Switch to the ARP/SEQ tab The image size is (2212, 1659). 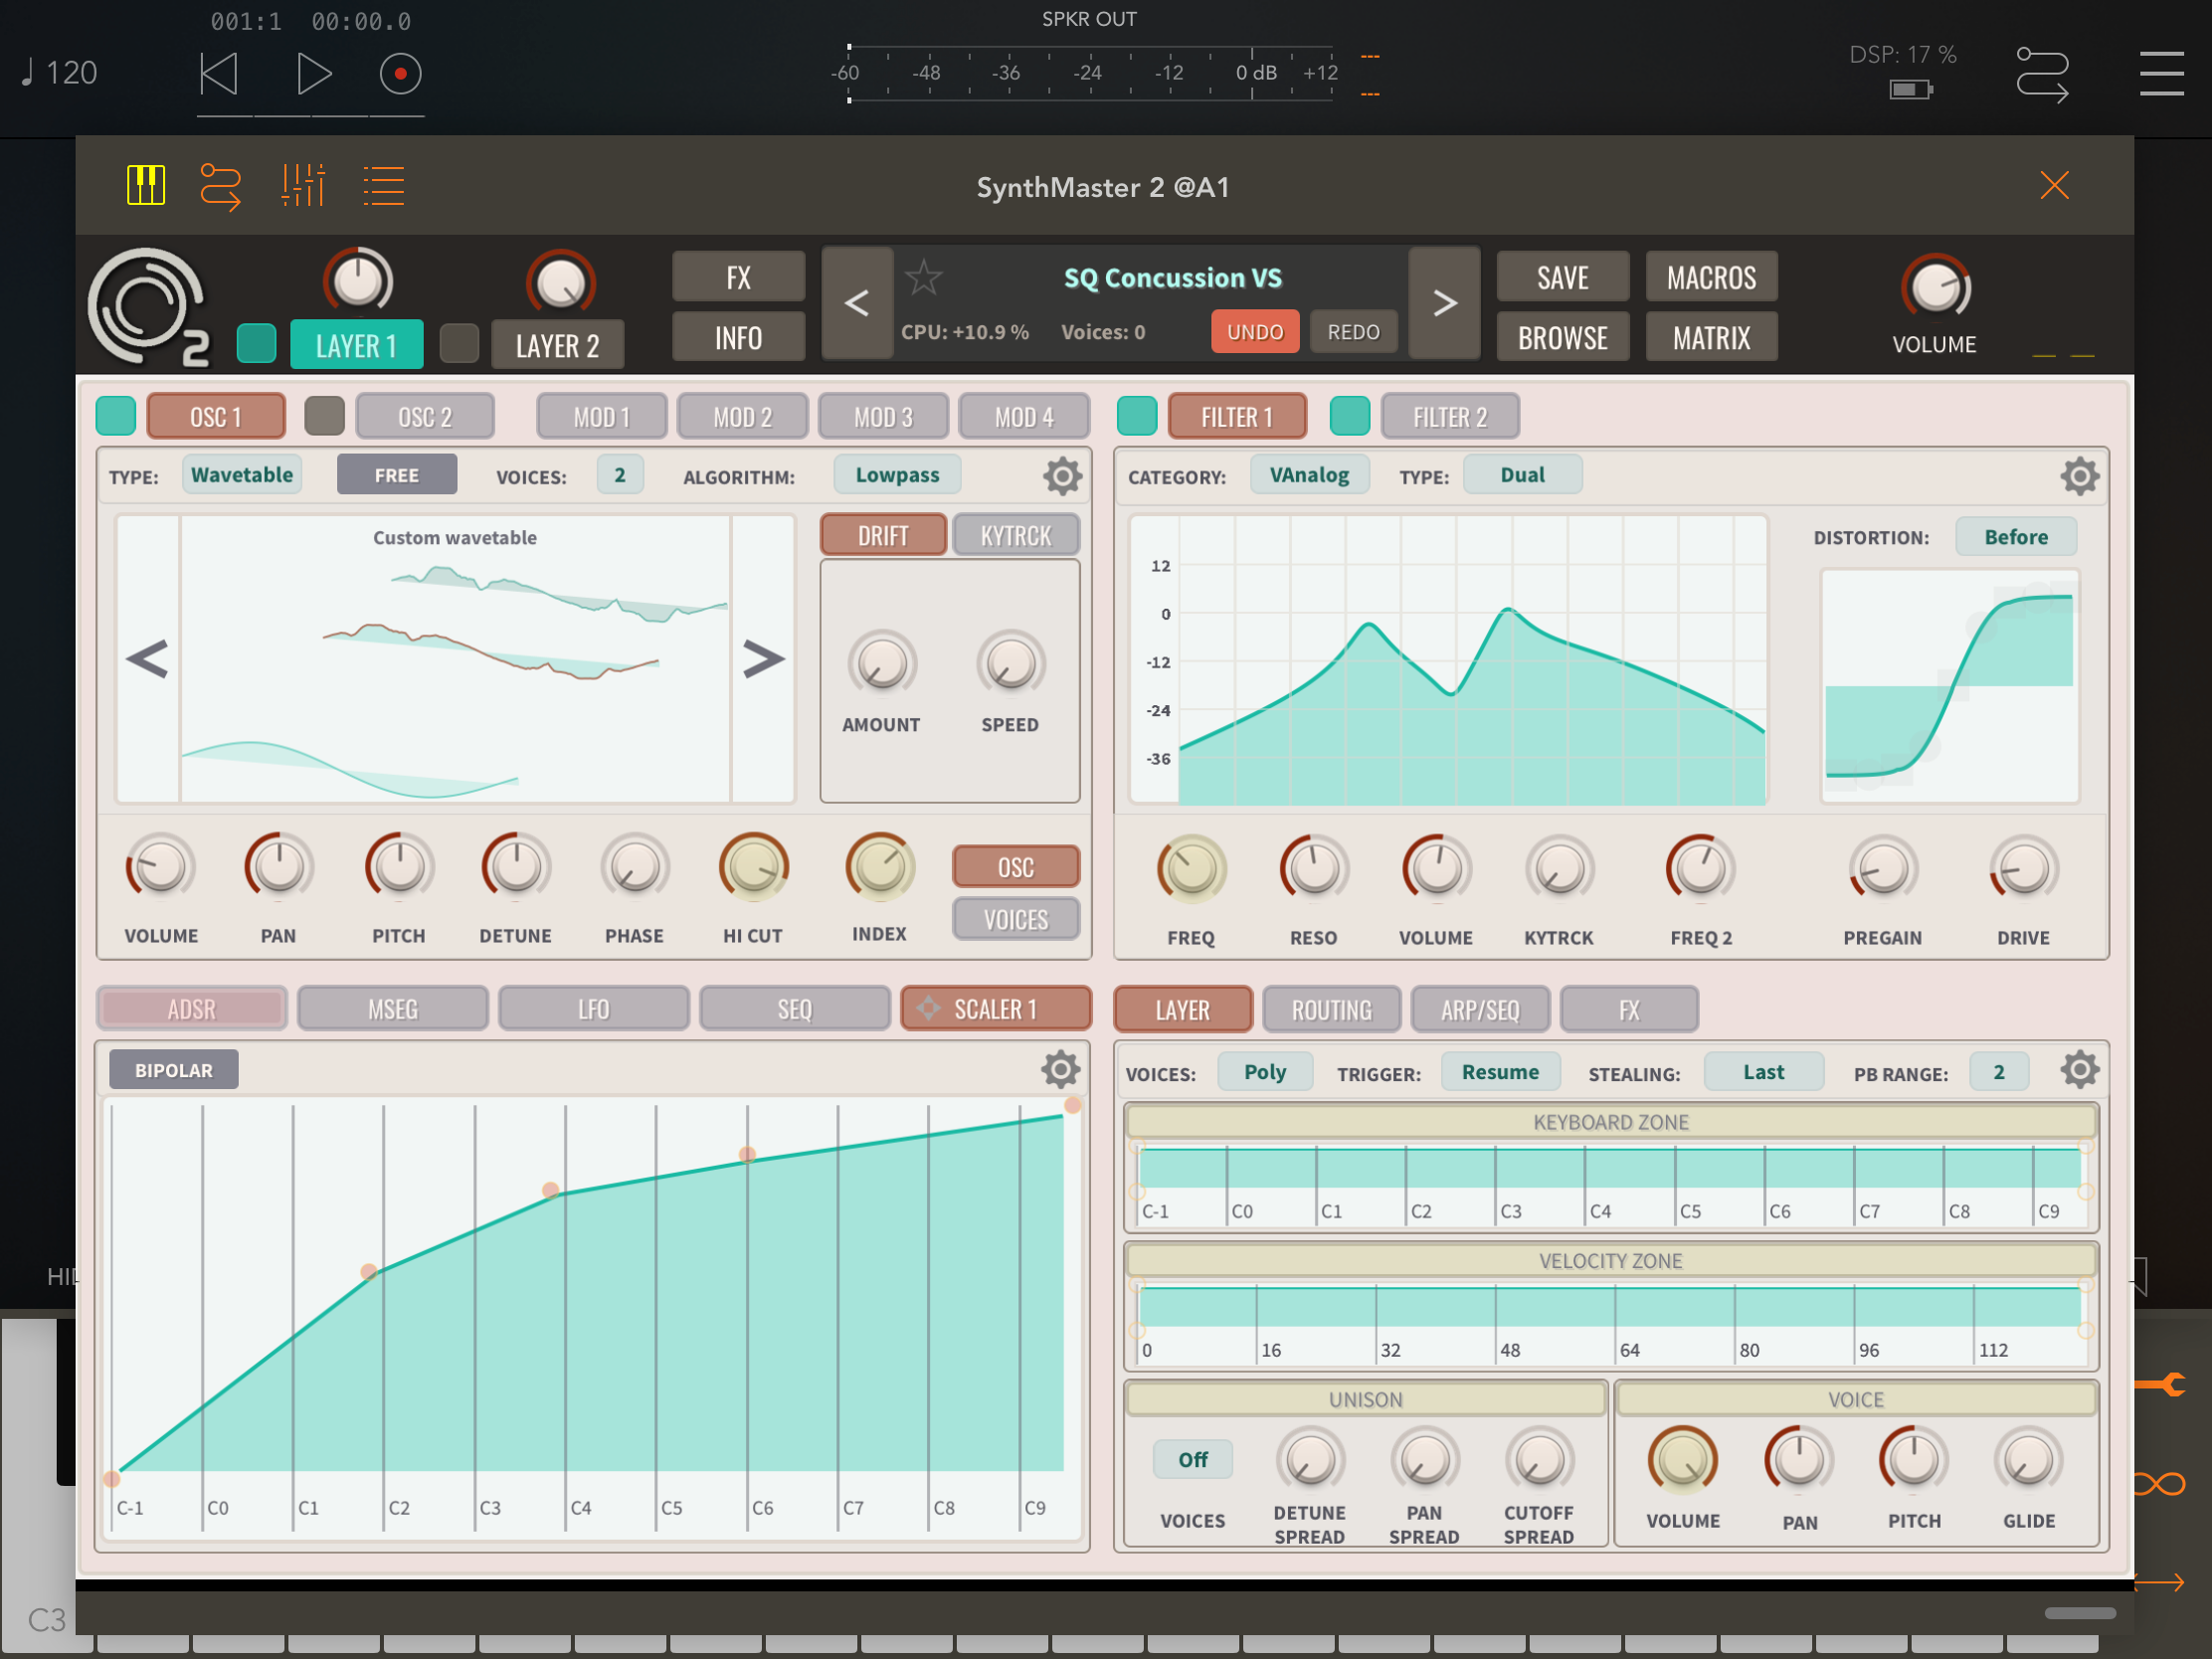coord(1479,1009)
